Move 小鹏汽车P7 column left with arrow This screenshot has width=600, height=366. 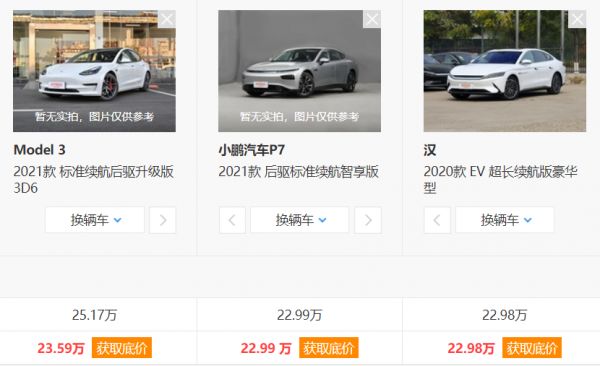pyautogui.click(x=232, y=220)
